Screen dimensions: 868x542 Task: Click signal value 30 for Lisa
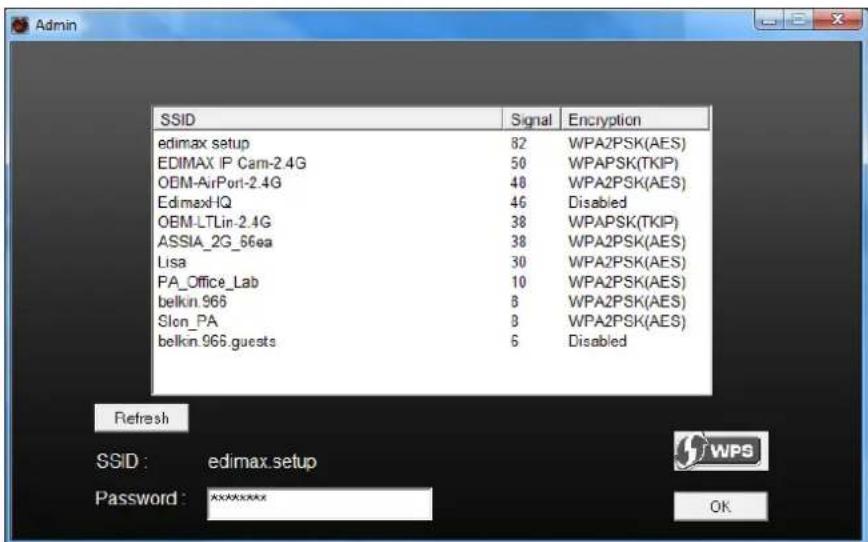[518, 262]
